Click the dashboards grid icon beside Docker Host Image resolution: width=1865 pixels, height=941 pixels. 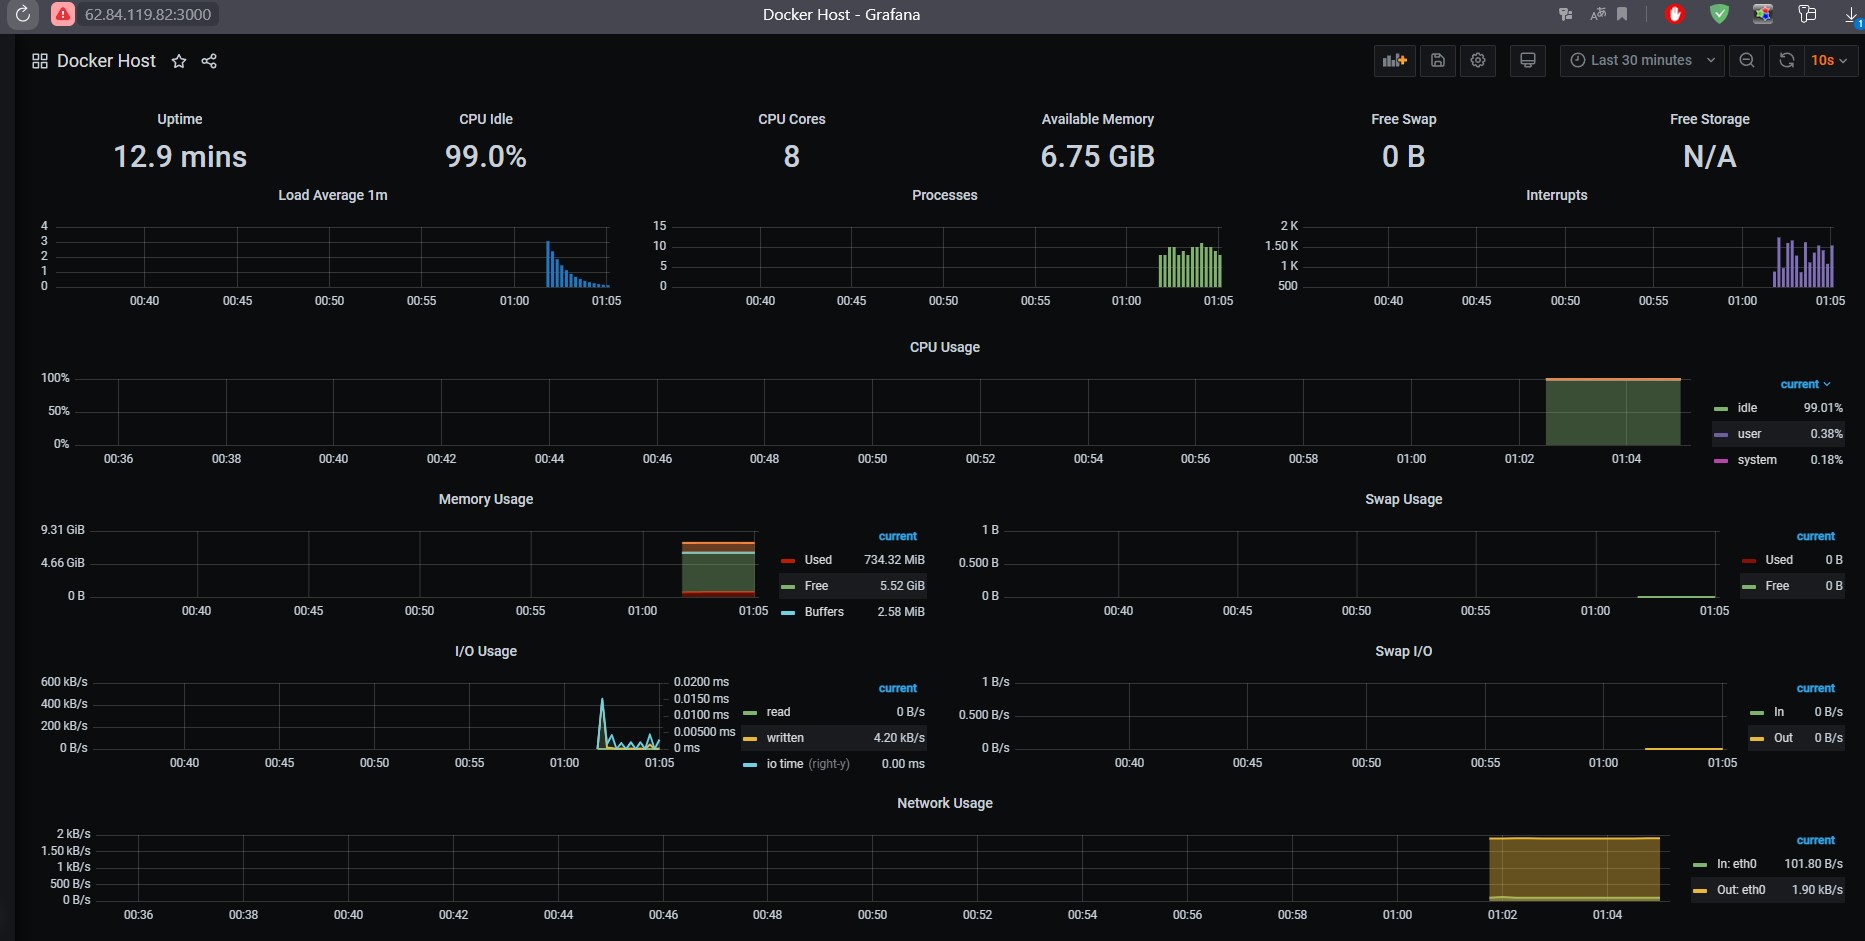click(x=40, y=61)
